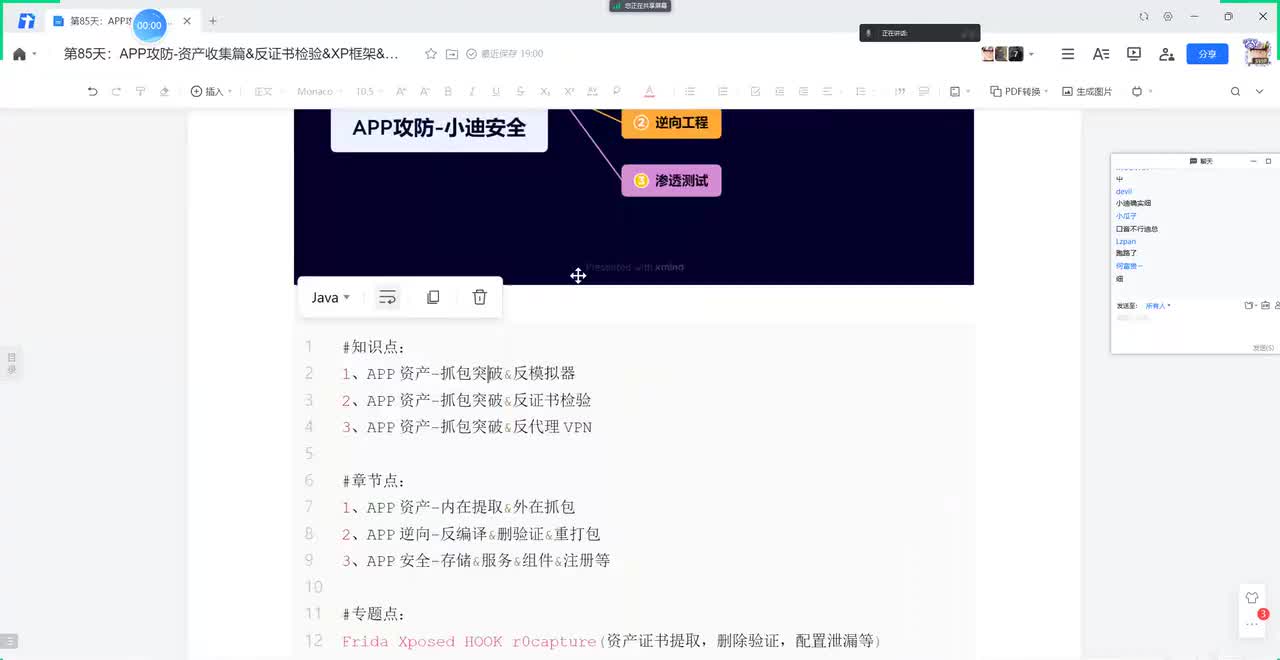Click the highlighter pen icon
The image size is (1280, 660).
tap(616, 91)
